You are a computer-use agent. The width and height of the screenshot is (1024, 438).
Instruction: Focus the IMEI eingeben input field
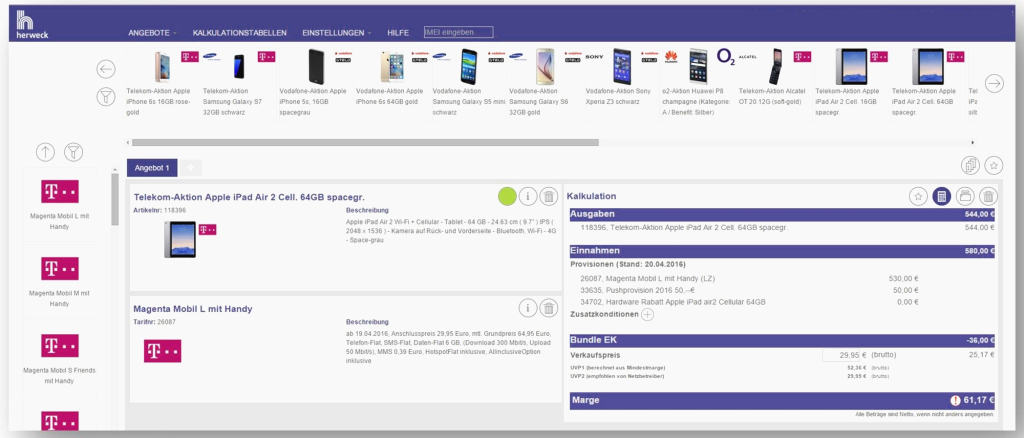(458, 32)
